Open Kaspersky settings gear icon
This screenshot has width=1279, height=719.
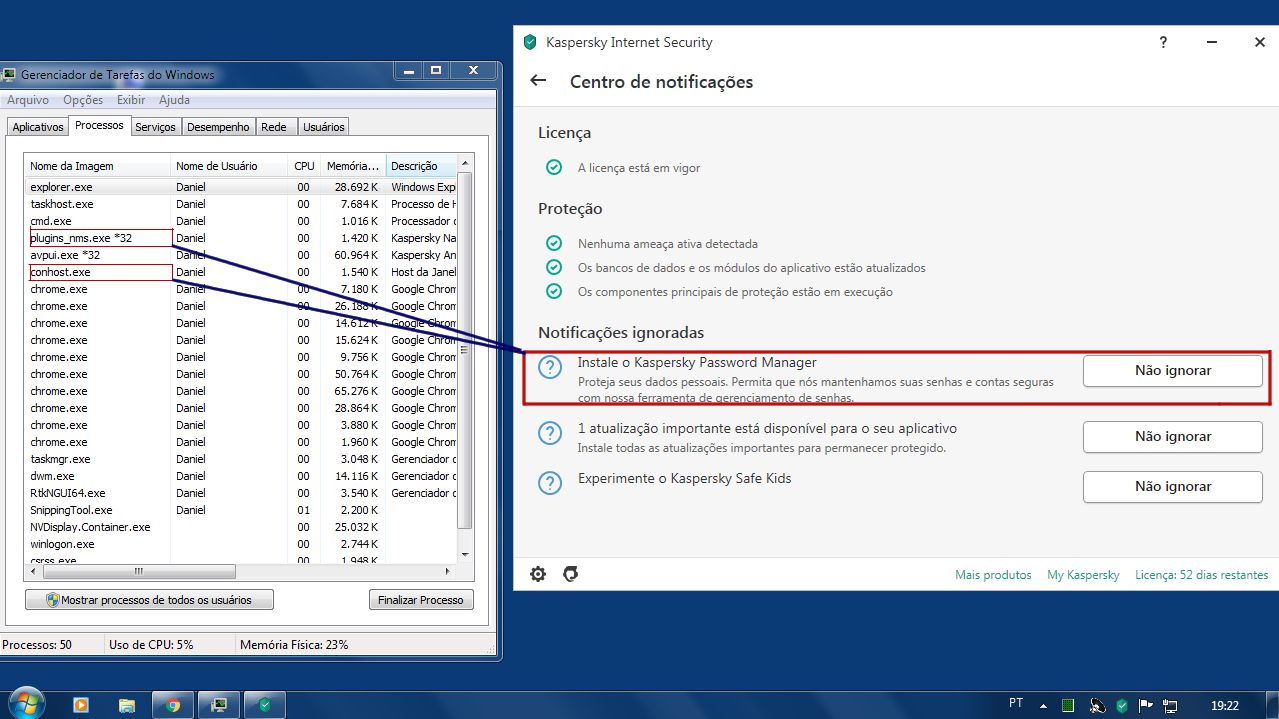[x=538, y=574]
